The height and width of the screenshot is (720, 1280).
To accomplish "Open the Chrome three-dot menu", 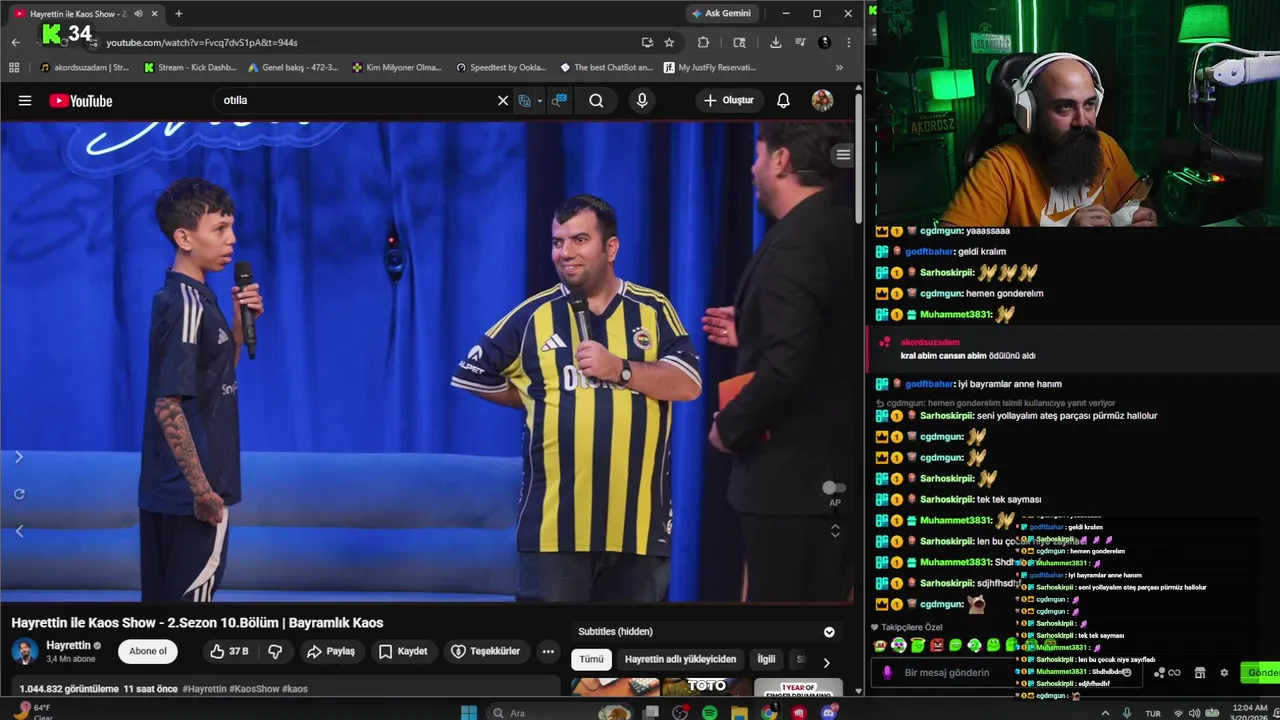I will [848, 42].
